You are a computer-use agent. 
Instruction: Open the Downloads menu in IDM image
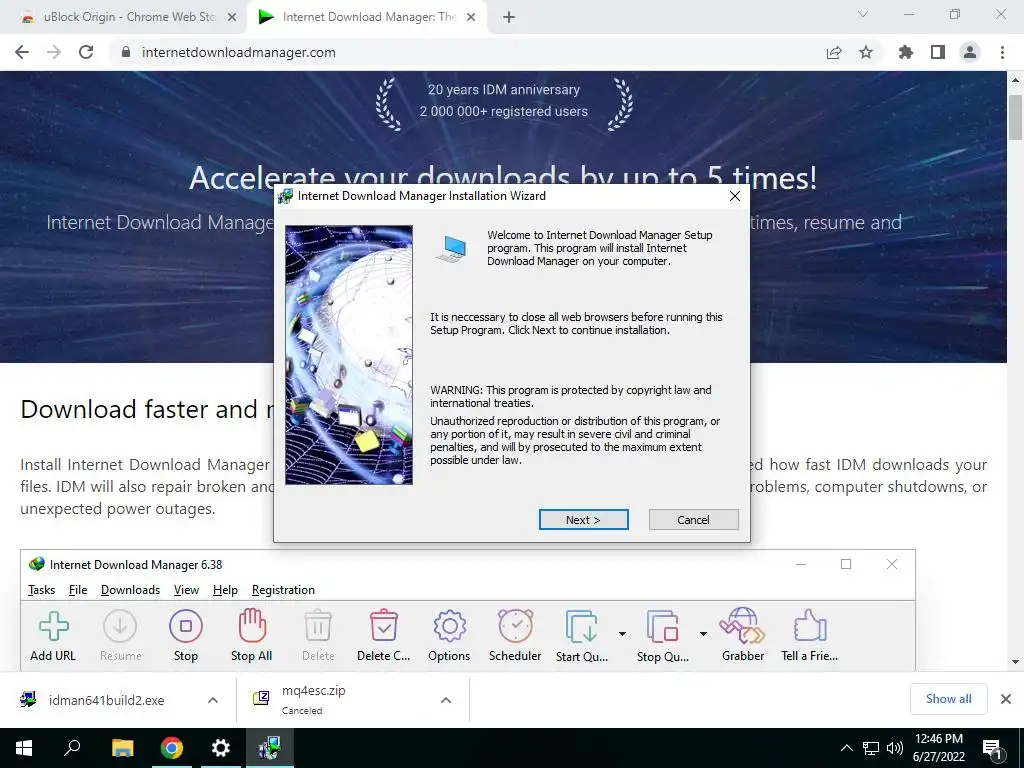(131, 590)
